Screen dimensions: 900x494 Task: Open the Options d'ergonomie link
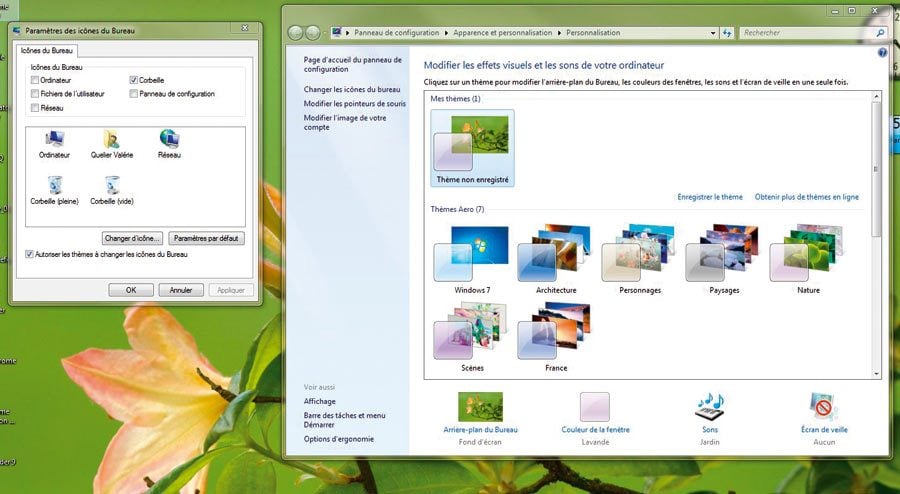click(339, 439)
